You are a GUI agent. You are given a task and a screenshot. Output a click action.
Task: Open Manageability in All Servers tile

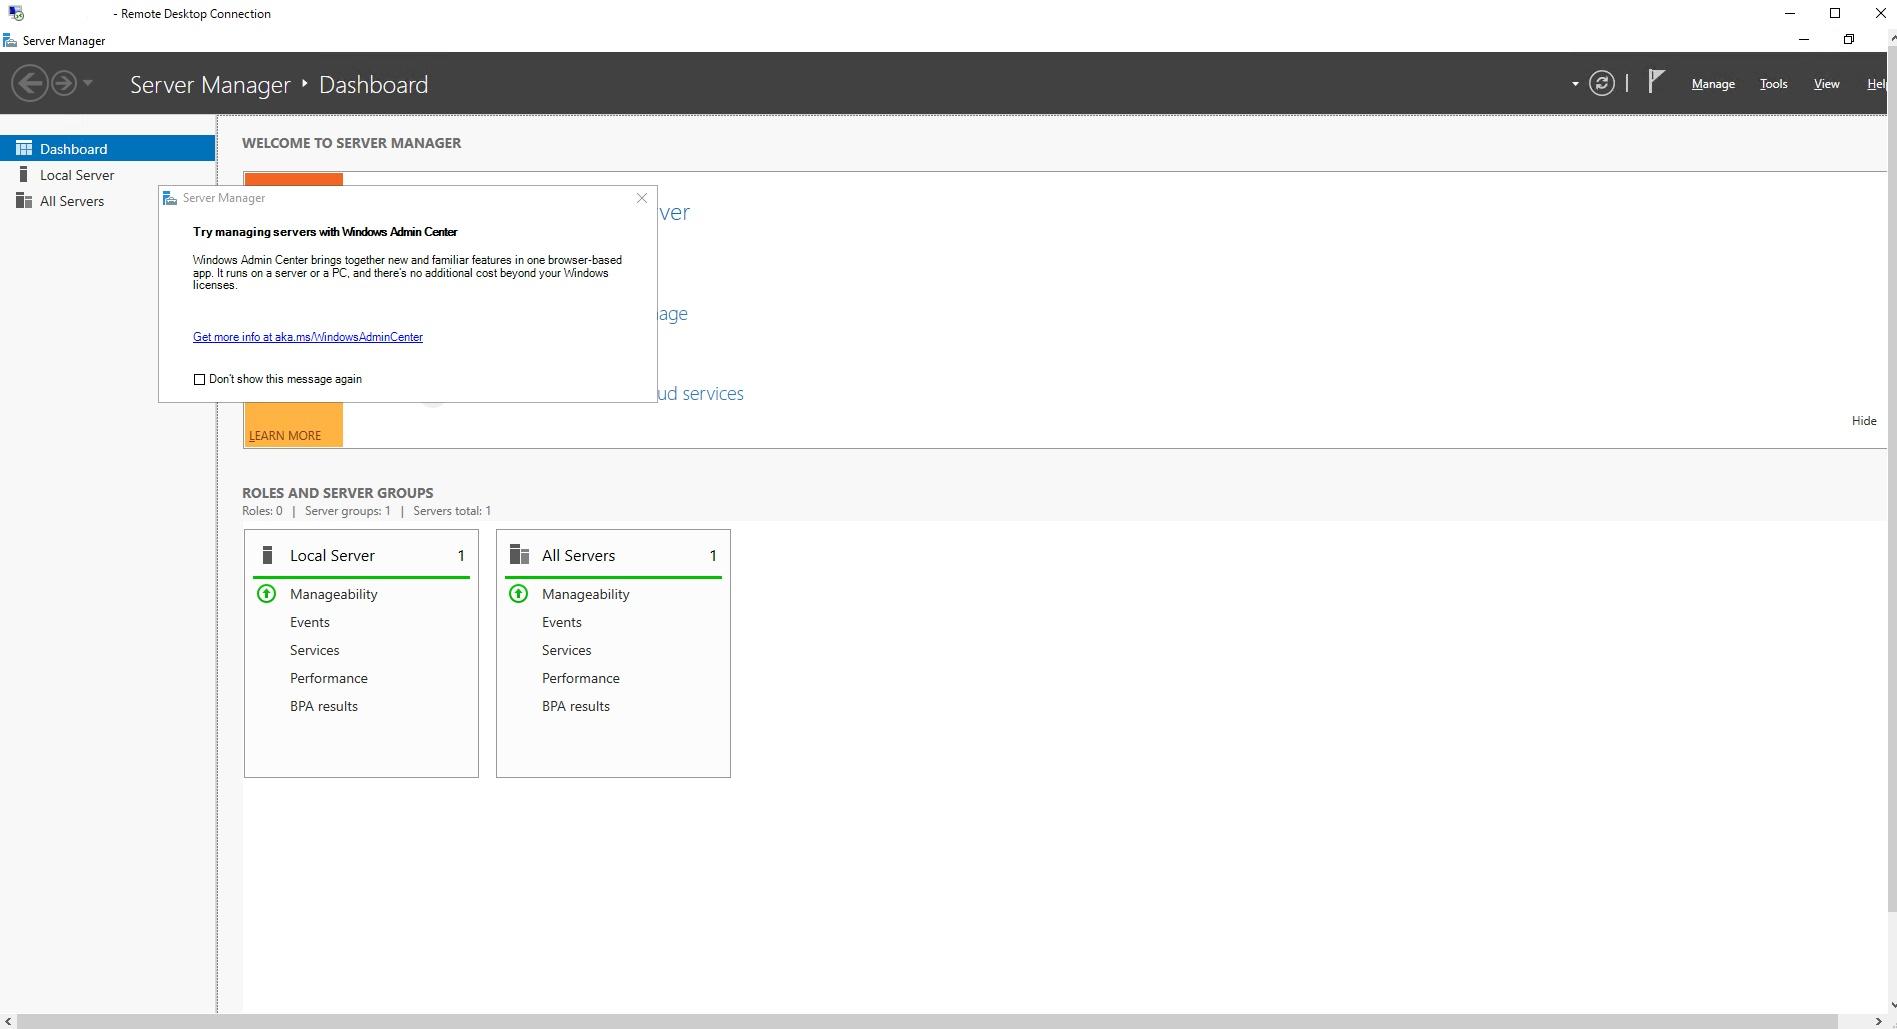pyautogui.click(x=586, y=594)
